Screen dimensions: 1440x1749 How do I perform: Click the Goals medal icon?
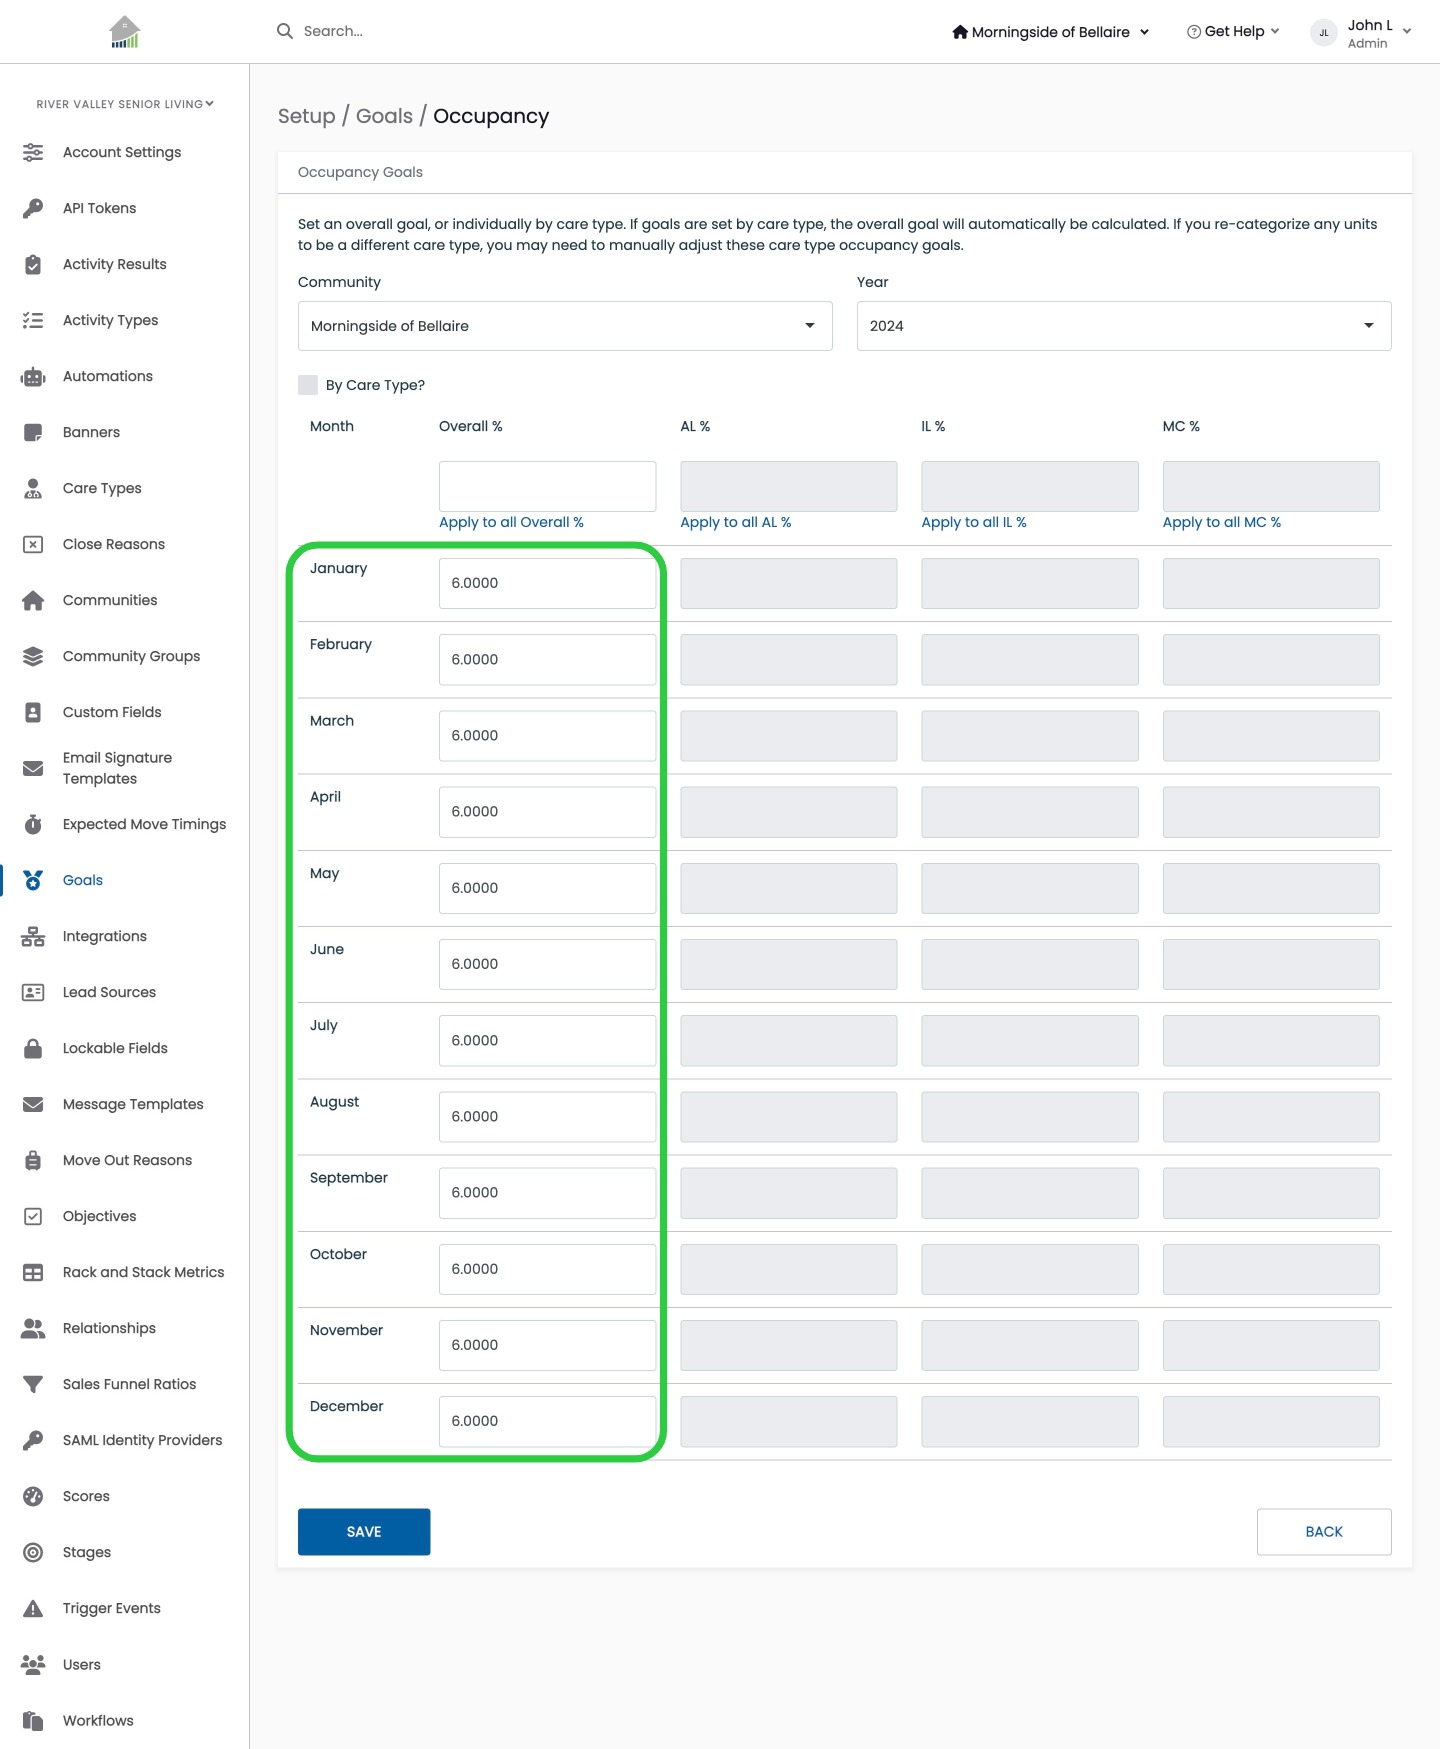(x=33, y=880)
